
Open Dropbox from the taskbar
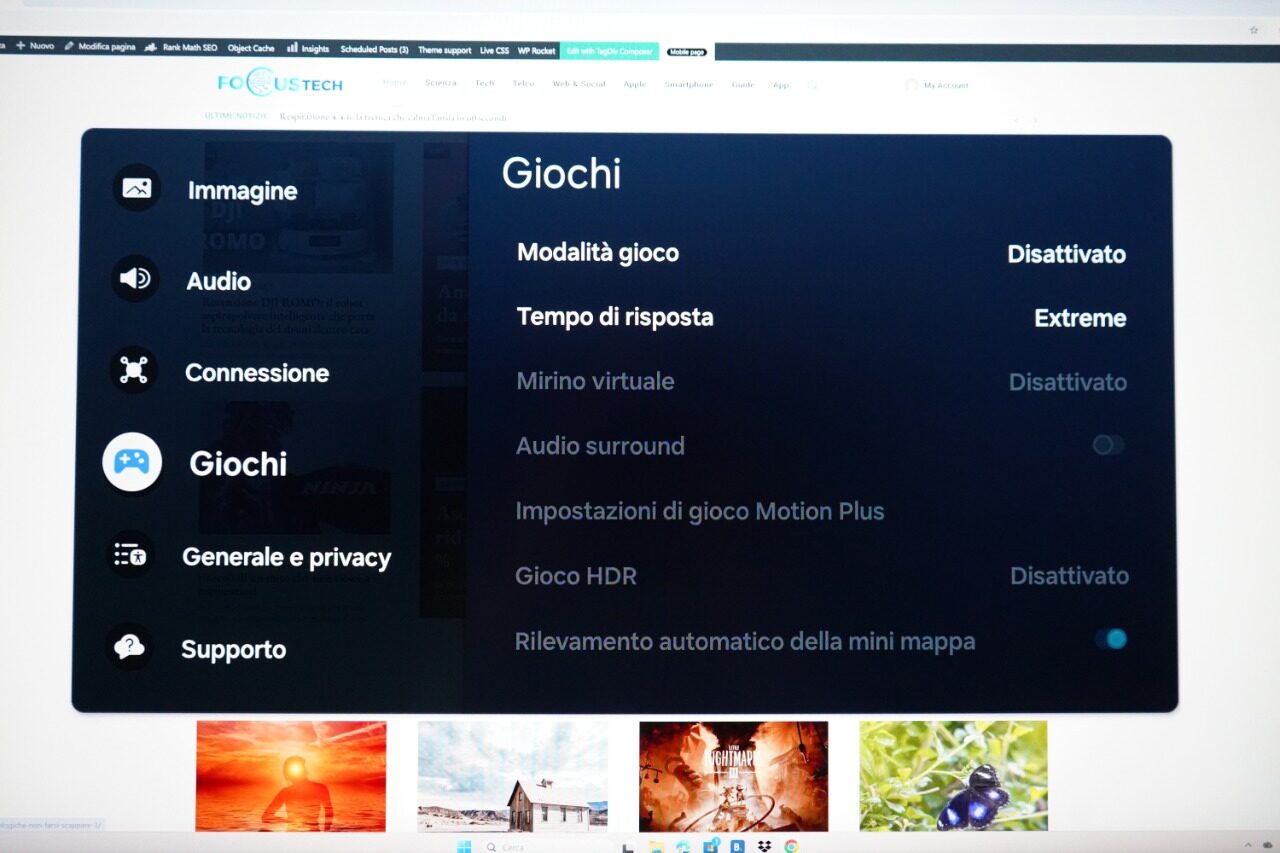pyautogui.click(x=765, y=846)
